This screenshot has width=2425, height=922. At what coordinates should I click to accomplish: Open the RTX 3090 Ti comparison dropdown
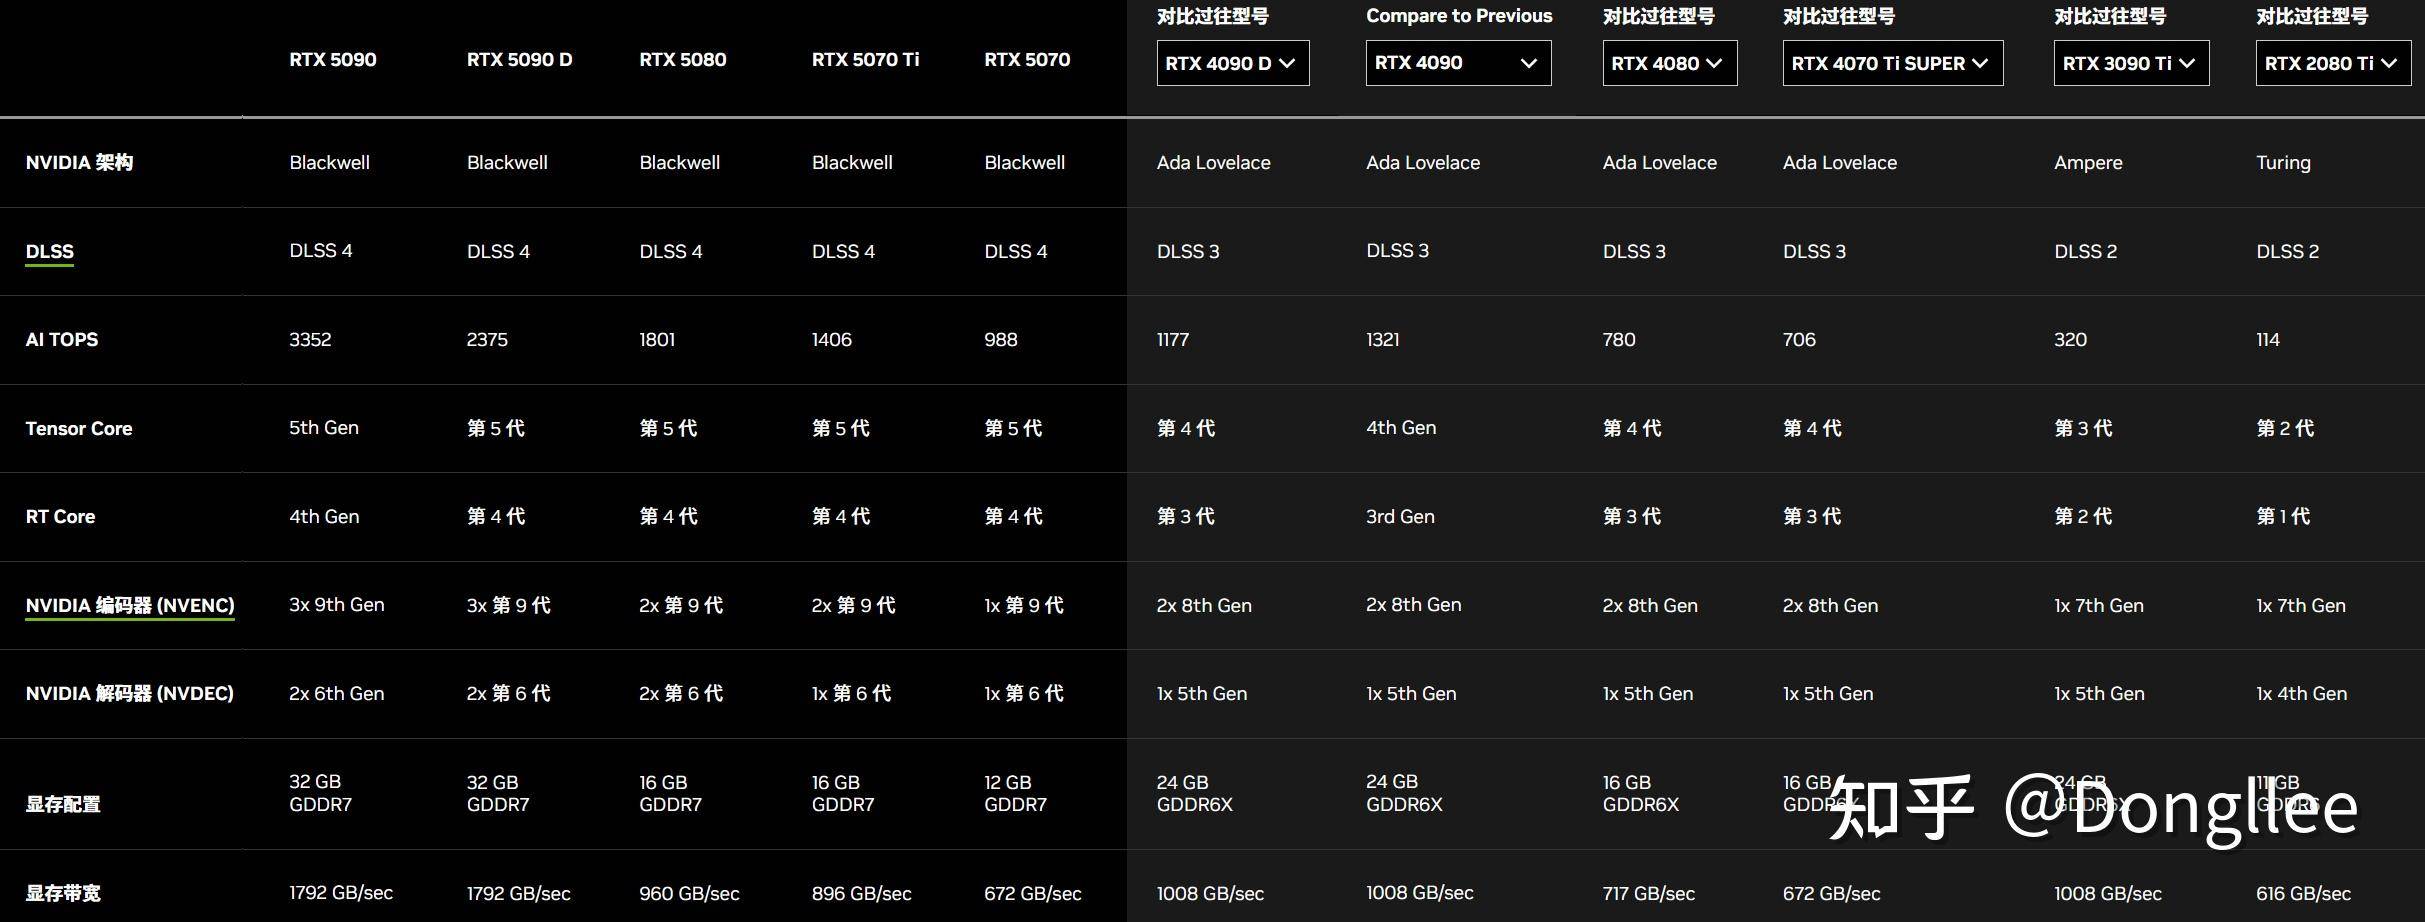[2131, 63]
